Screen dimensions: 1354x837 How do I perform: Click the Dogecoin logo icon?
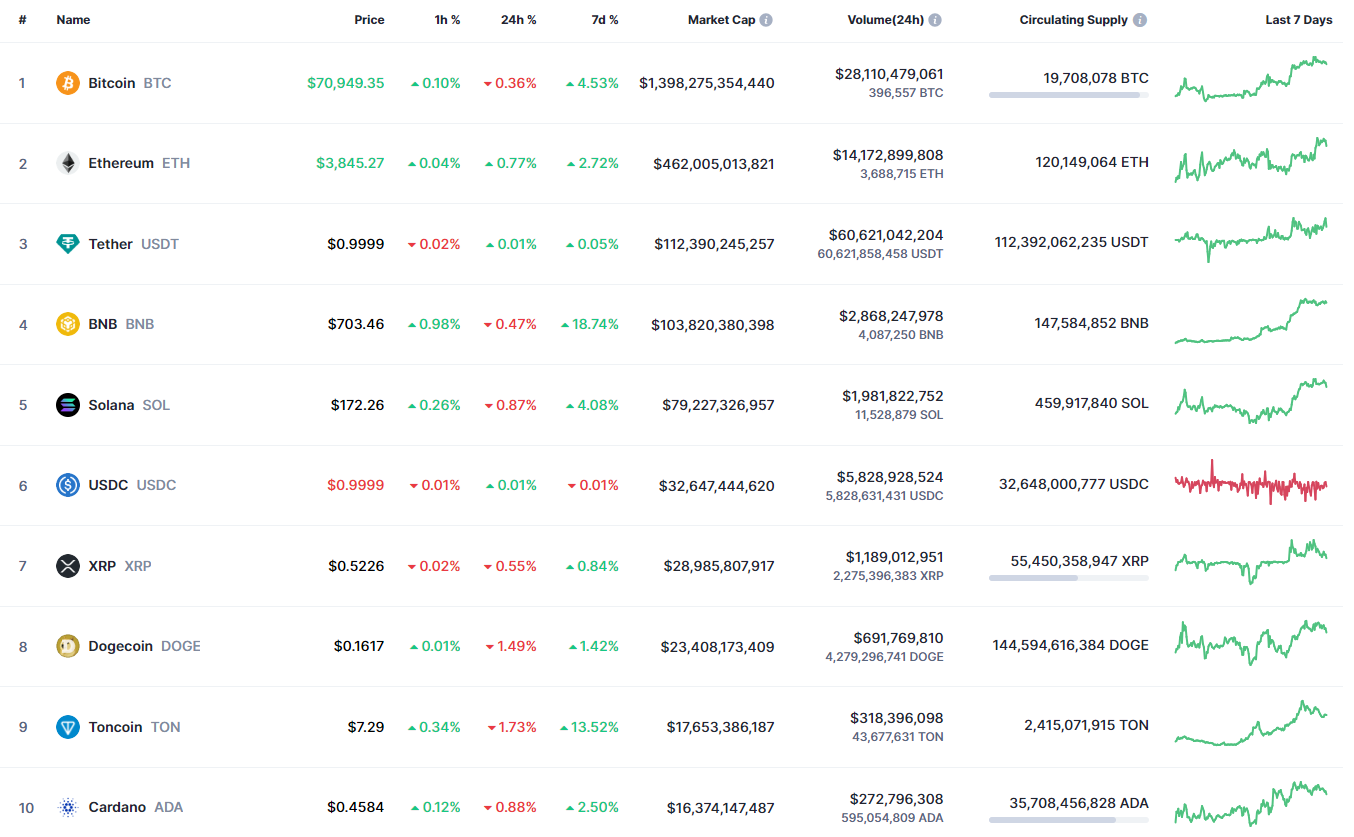68,646
